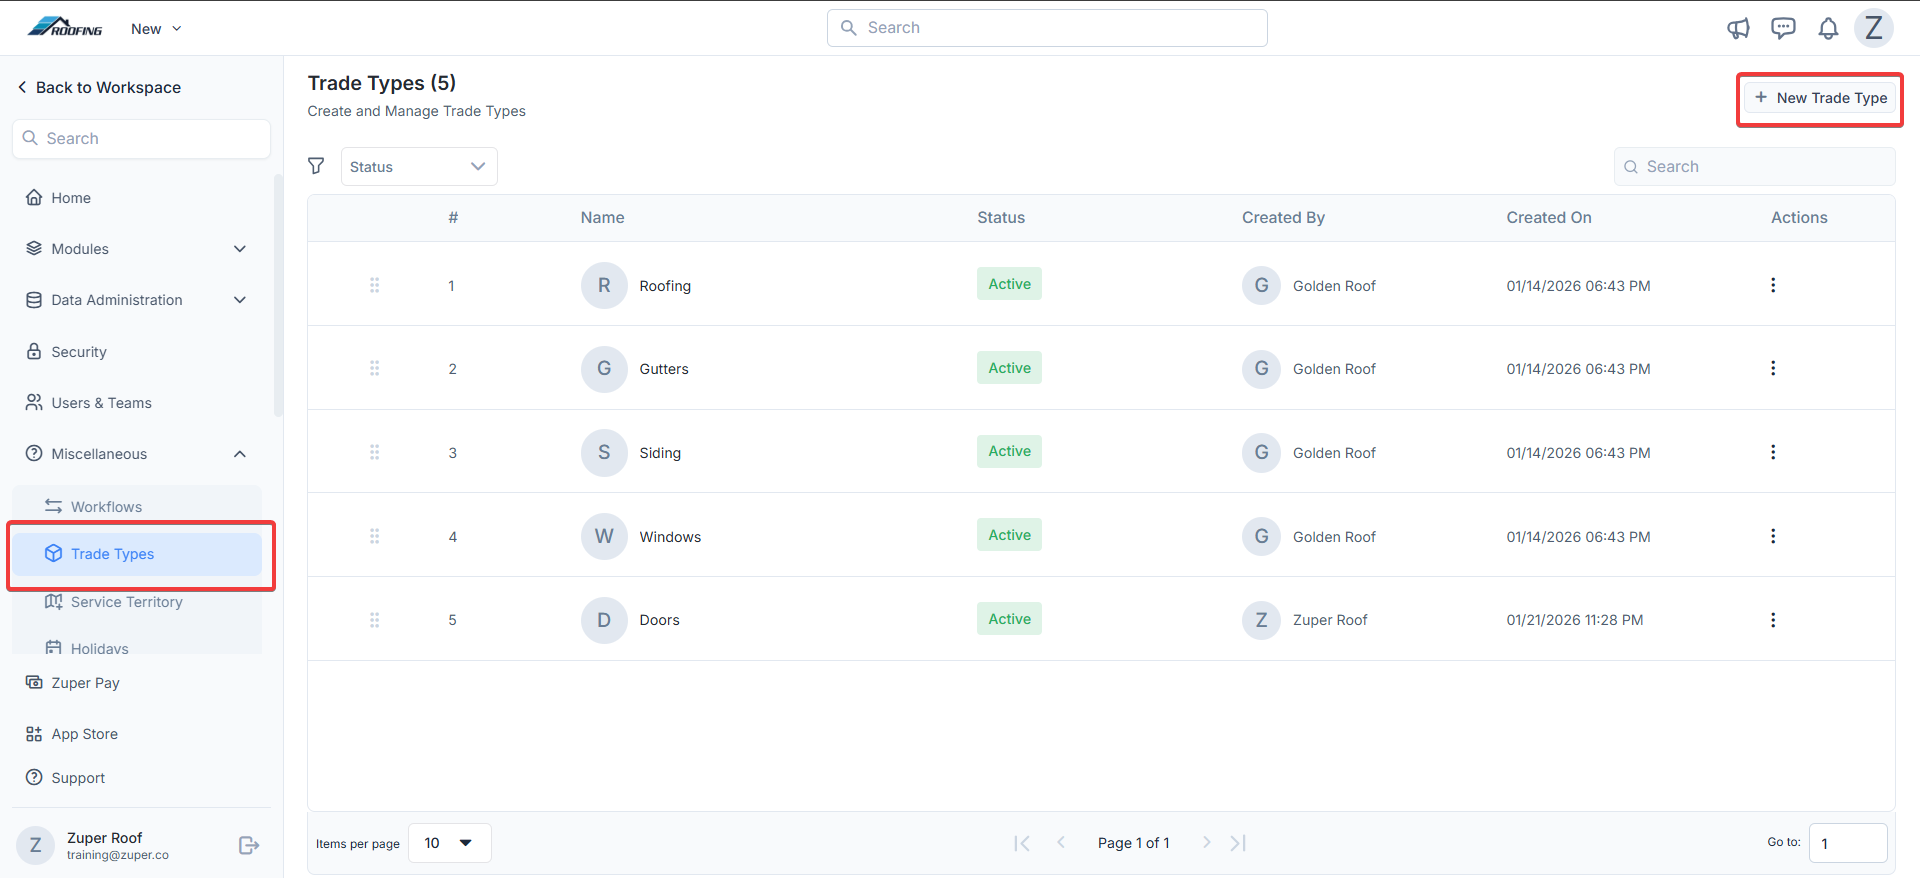The image size is (1920, 878).
Task: Change the items per page dropdown
Action: point(449,843)
